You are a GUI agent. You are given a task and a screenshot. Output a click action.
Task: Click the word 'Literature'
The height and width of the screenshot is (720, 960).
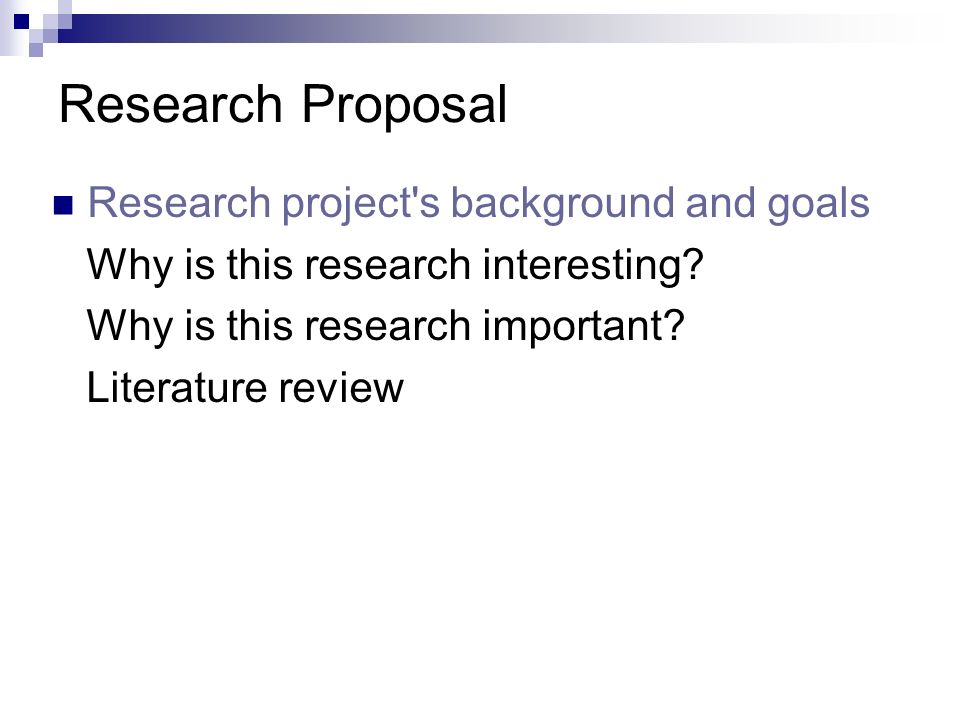[177, 387]
